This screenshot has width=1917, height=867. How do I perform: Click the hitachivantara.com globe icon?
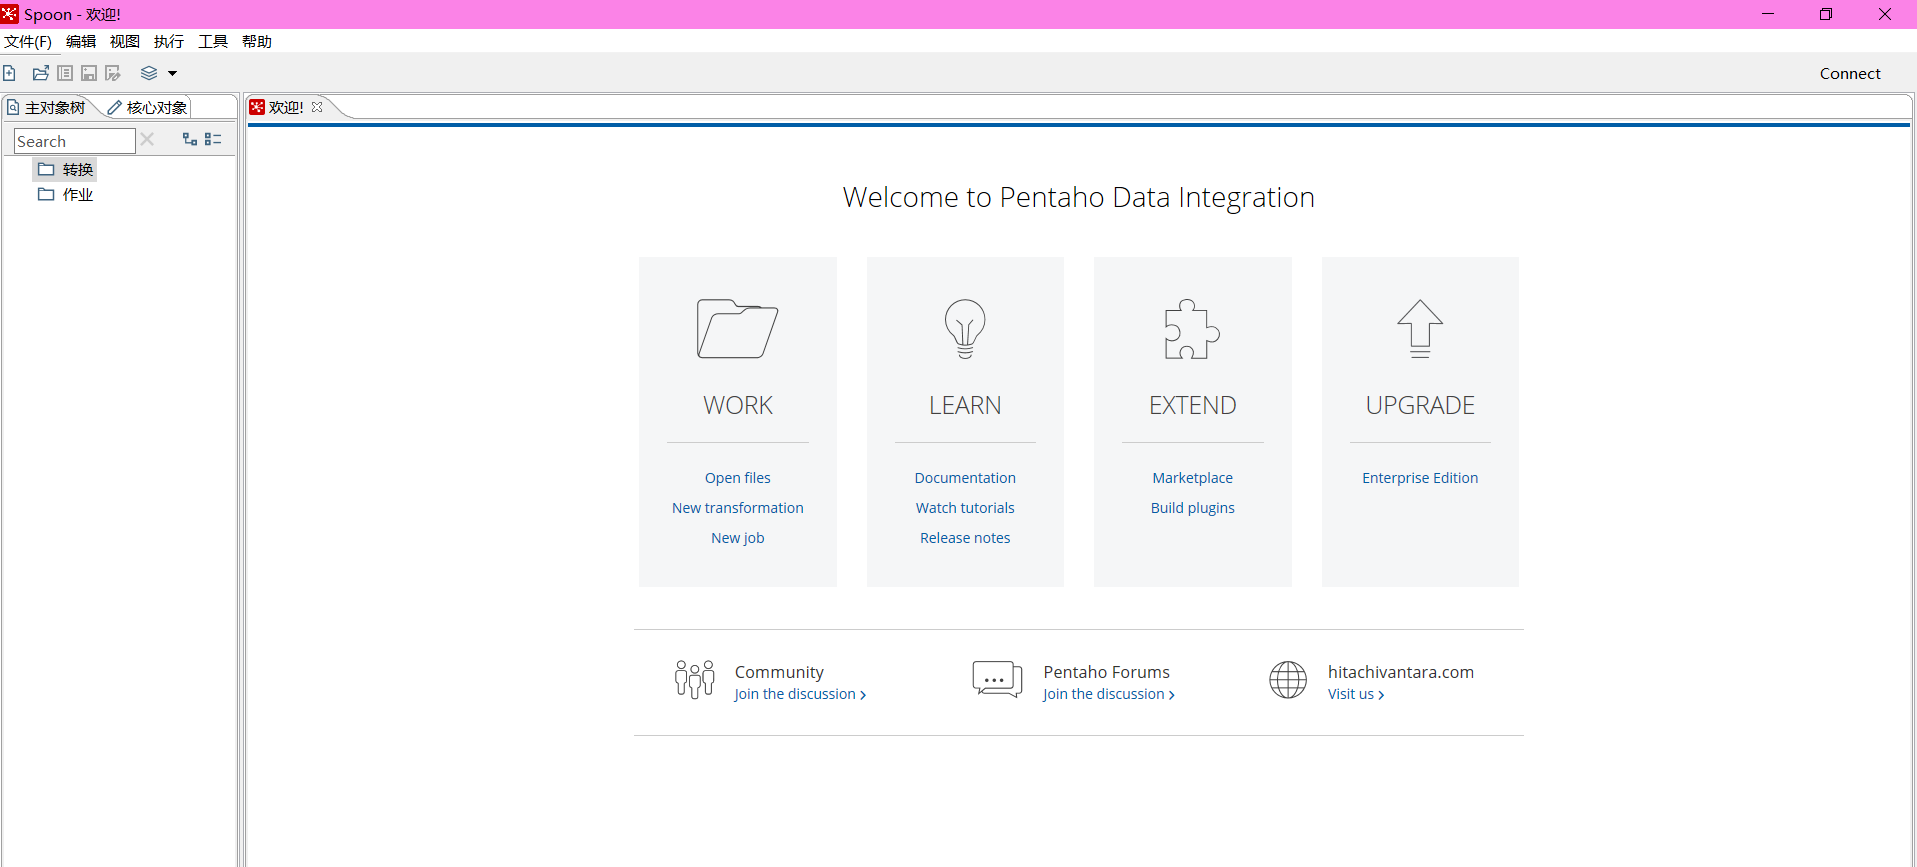pos(1288,679)
